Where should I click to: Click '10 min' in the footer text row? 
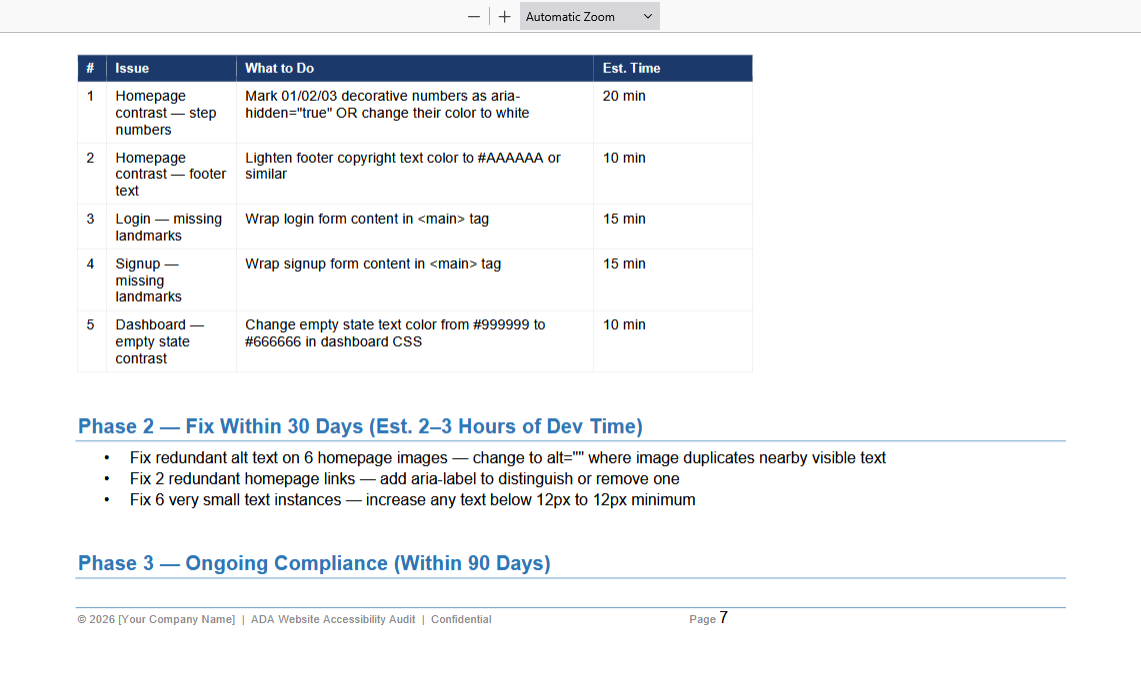(x=624, y=158)
